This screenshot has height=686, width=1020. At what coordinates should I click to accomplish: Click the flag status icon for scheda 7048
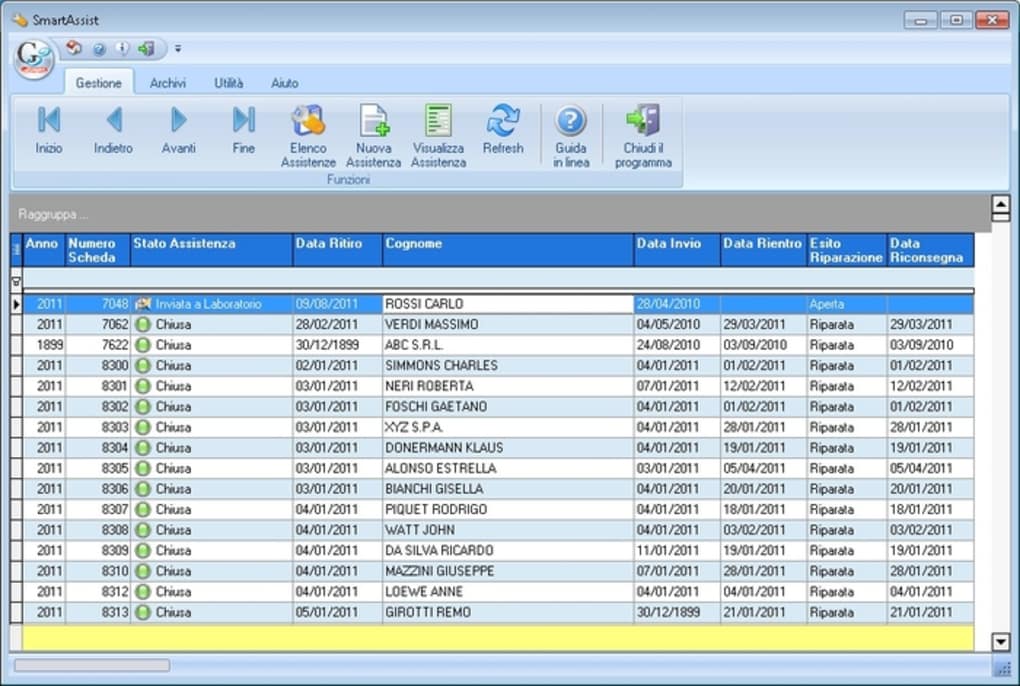tap(143, 304)
